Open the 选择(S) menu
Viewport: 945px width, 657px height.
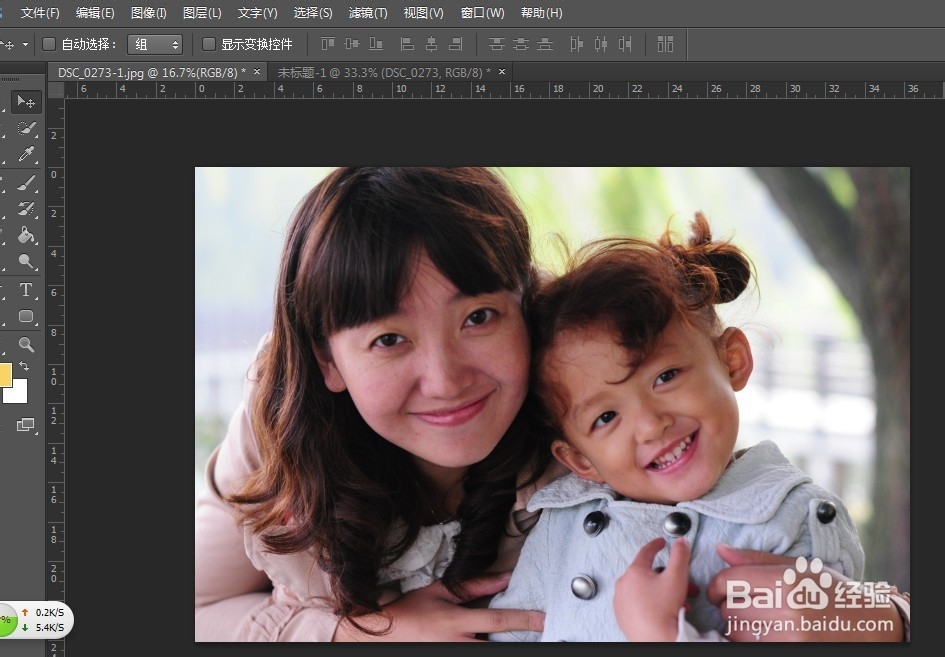[x=313, y=13]
